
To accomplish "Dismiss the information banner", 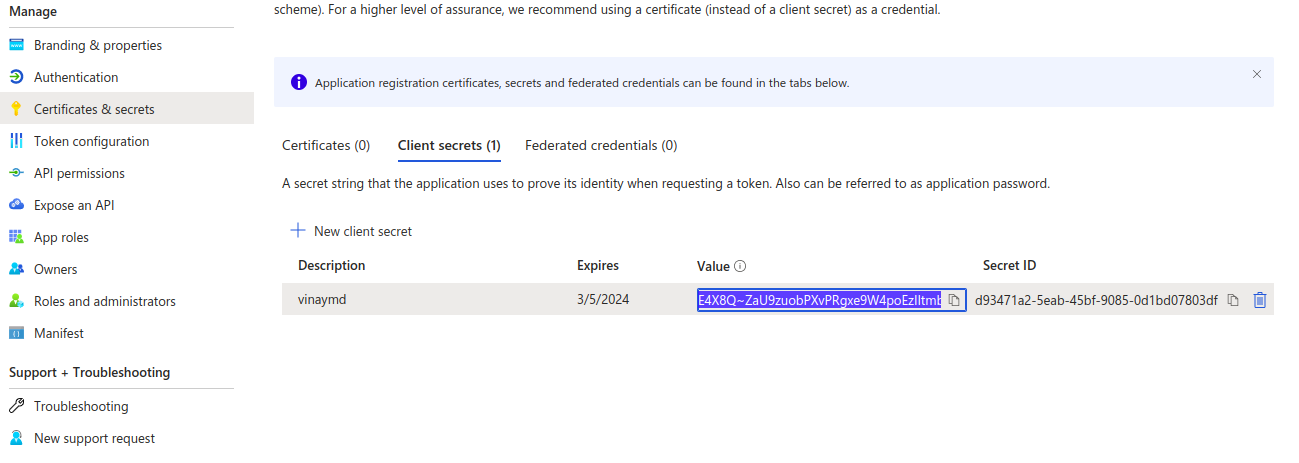I will pyautogui.click(x=1257, y=74).
